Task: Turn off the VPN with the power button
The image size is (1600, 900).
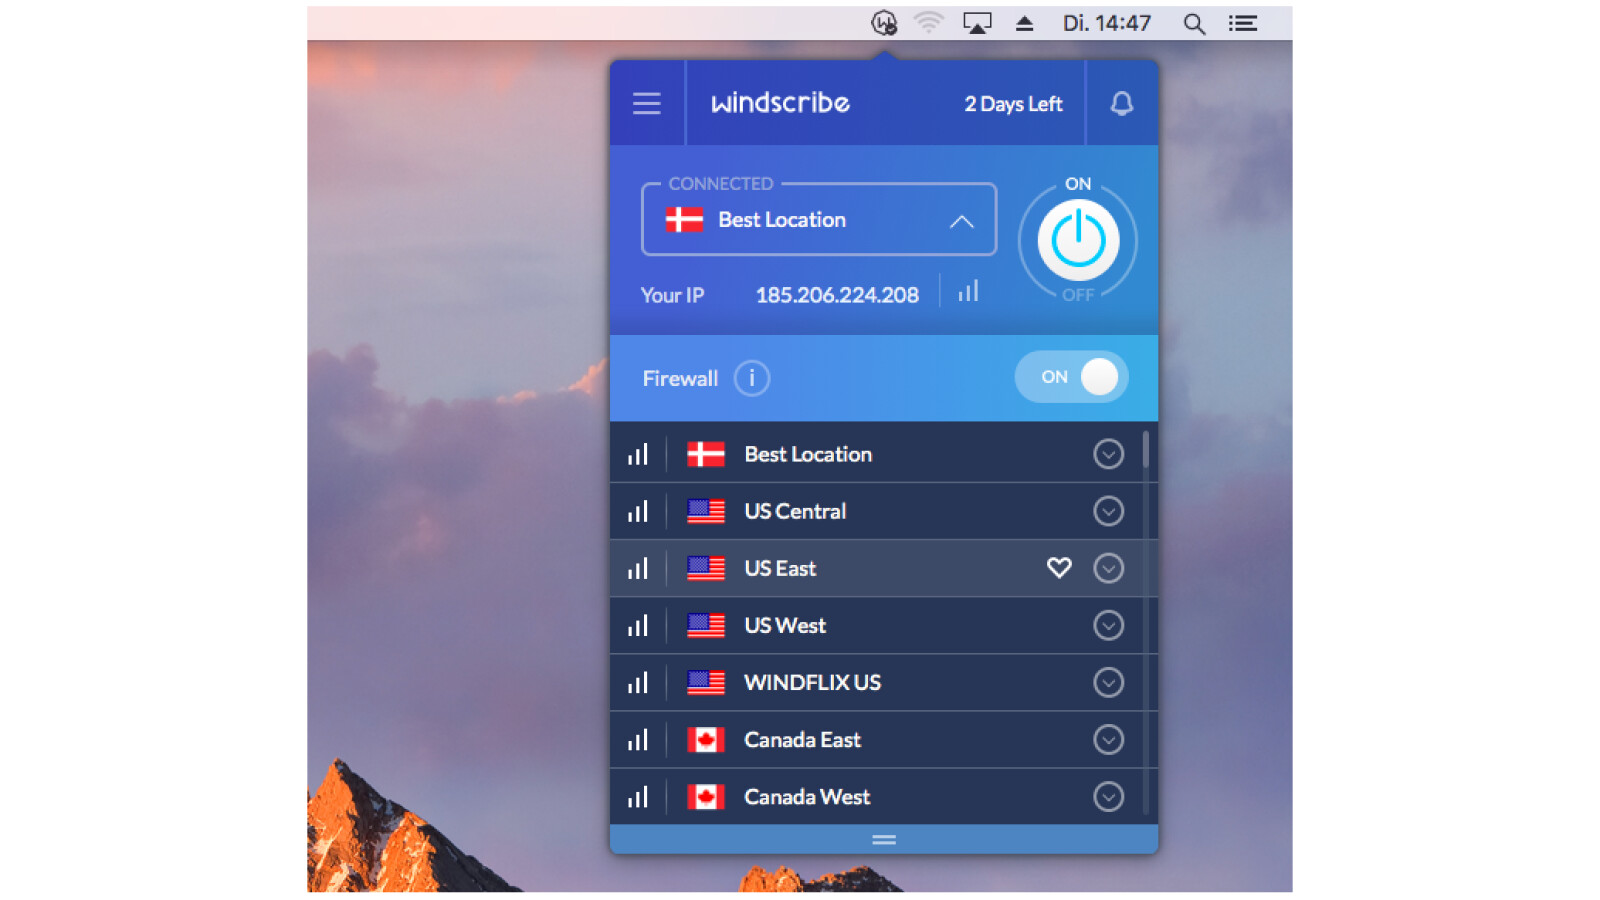Action: point(1077,240)
